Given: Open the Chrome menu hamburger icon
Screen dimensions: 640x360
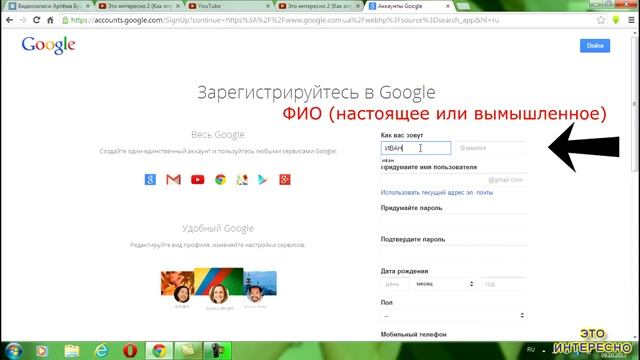Looking at the screenshot, I should (x=631, y=20).
